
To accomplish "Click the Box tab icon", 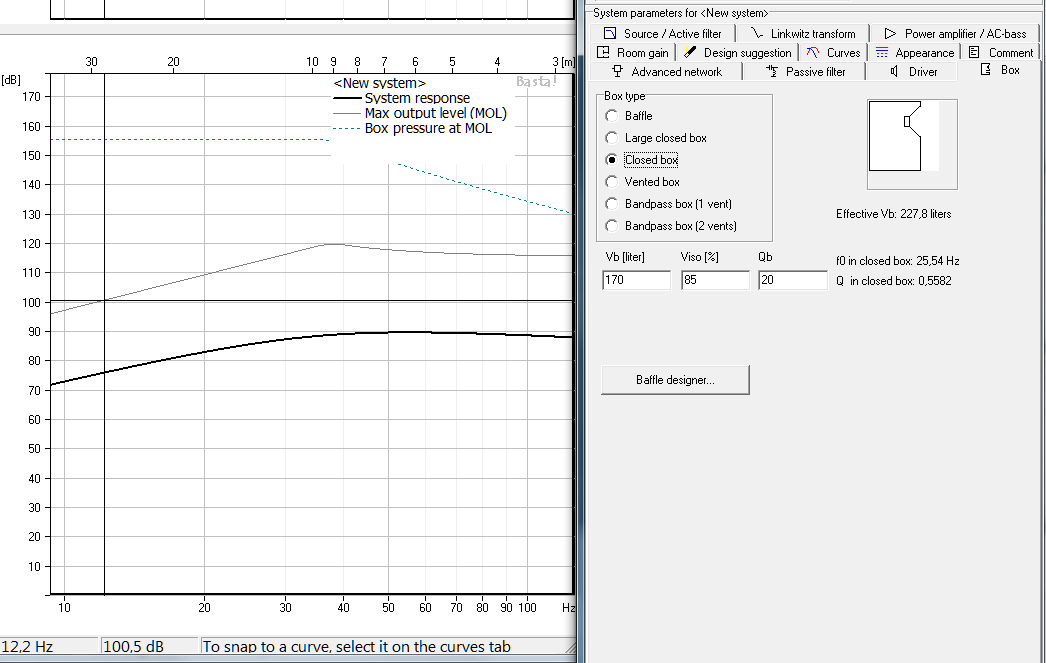I will pyautogui.click(x=985, y=69).
